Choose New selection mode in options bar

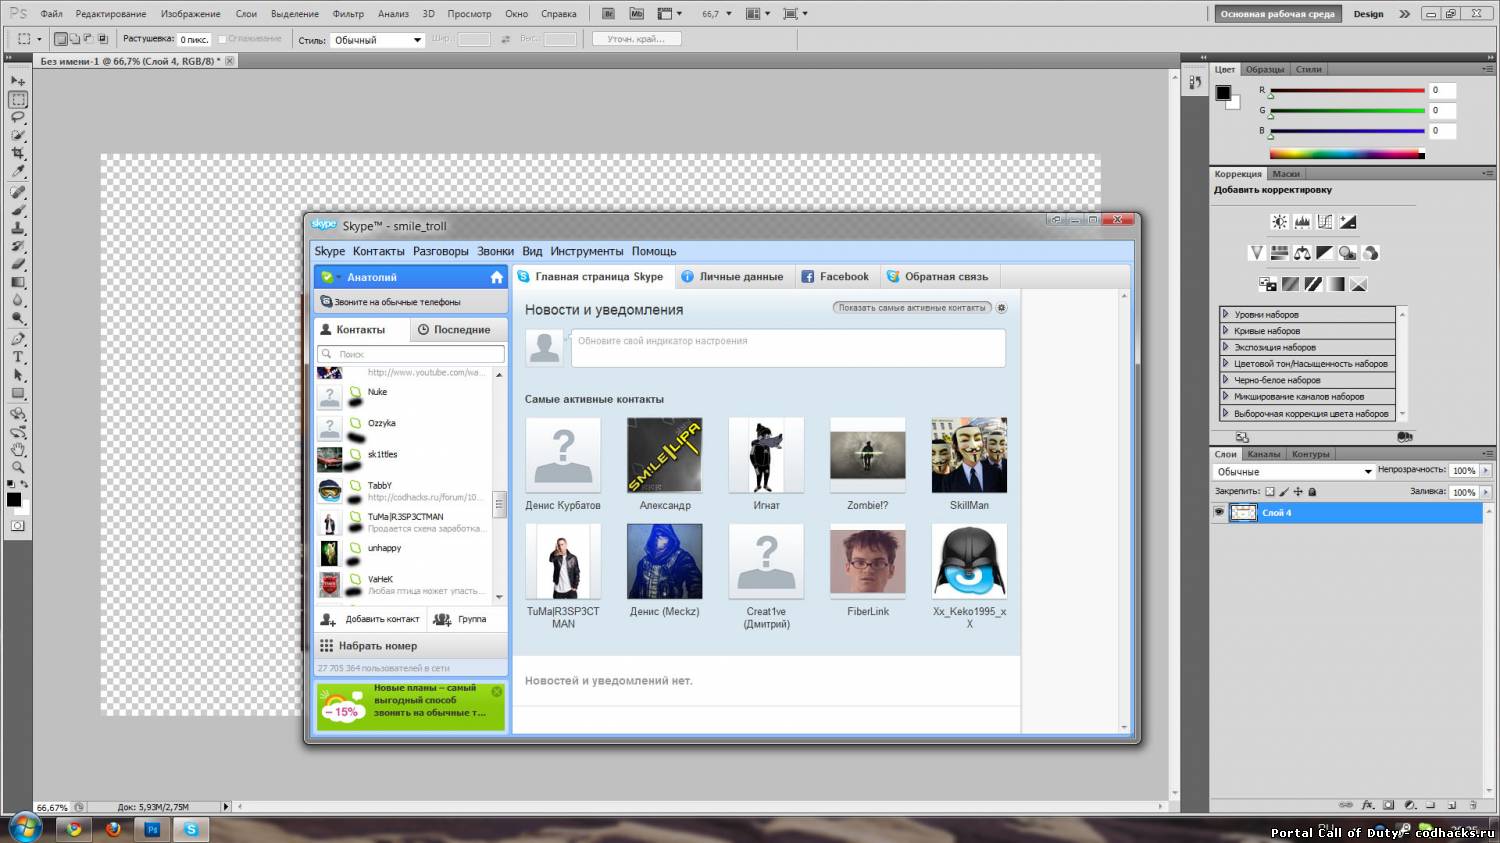point(61,40)
